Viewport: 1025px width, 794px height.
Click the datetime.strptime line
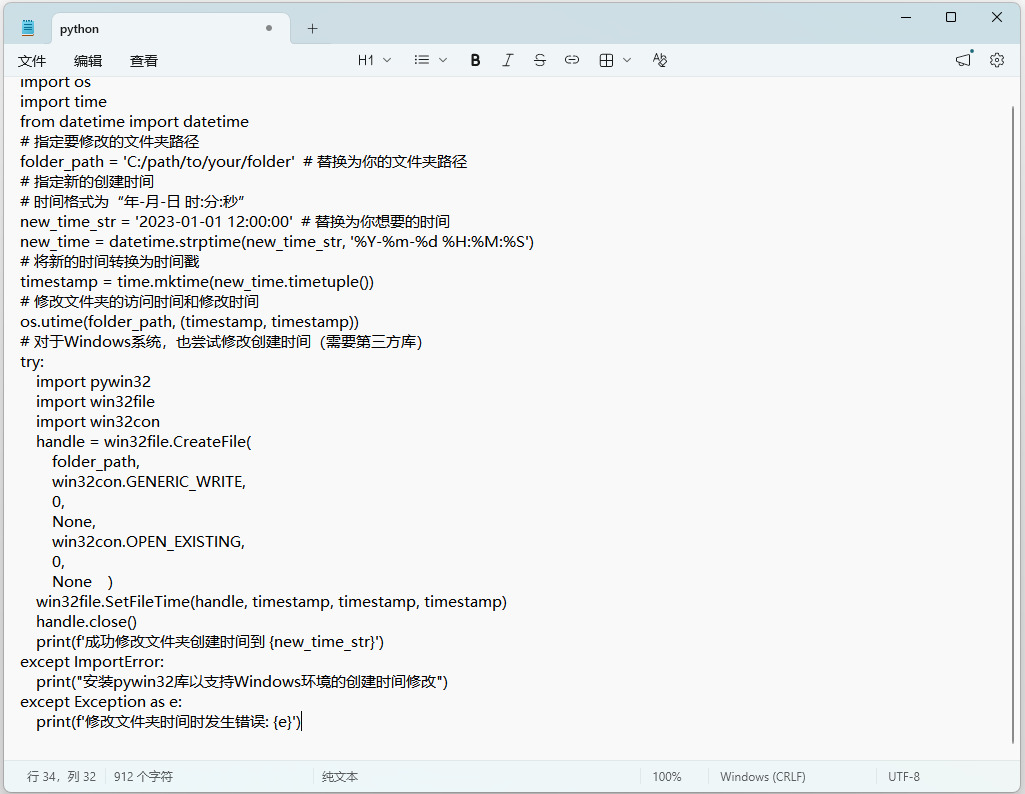point(277,242)
